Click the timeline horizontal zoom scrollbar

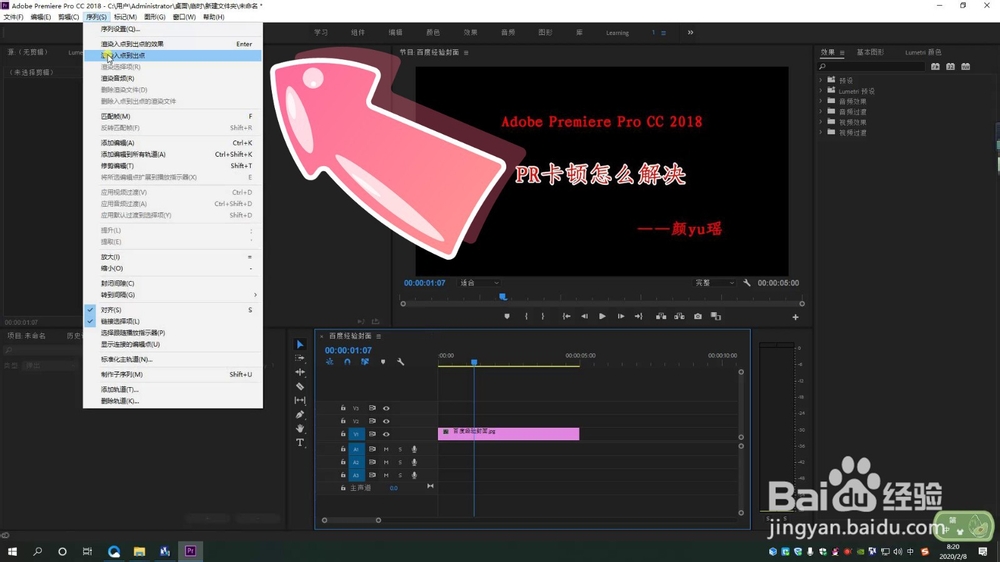tap(351, 521)
